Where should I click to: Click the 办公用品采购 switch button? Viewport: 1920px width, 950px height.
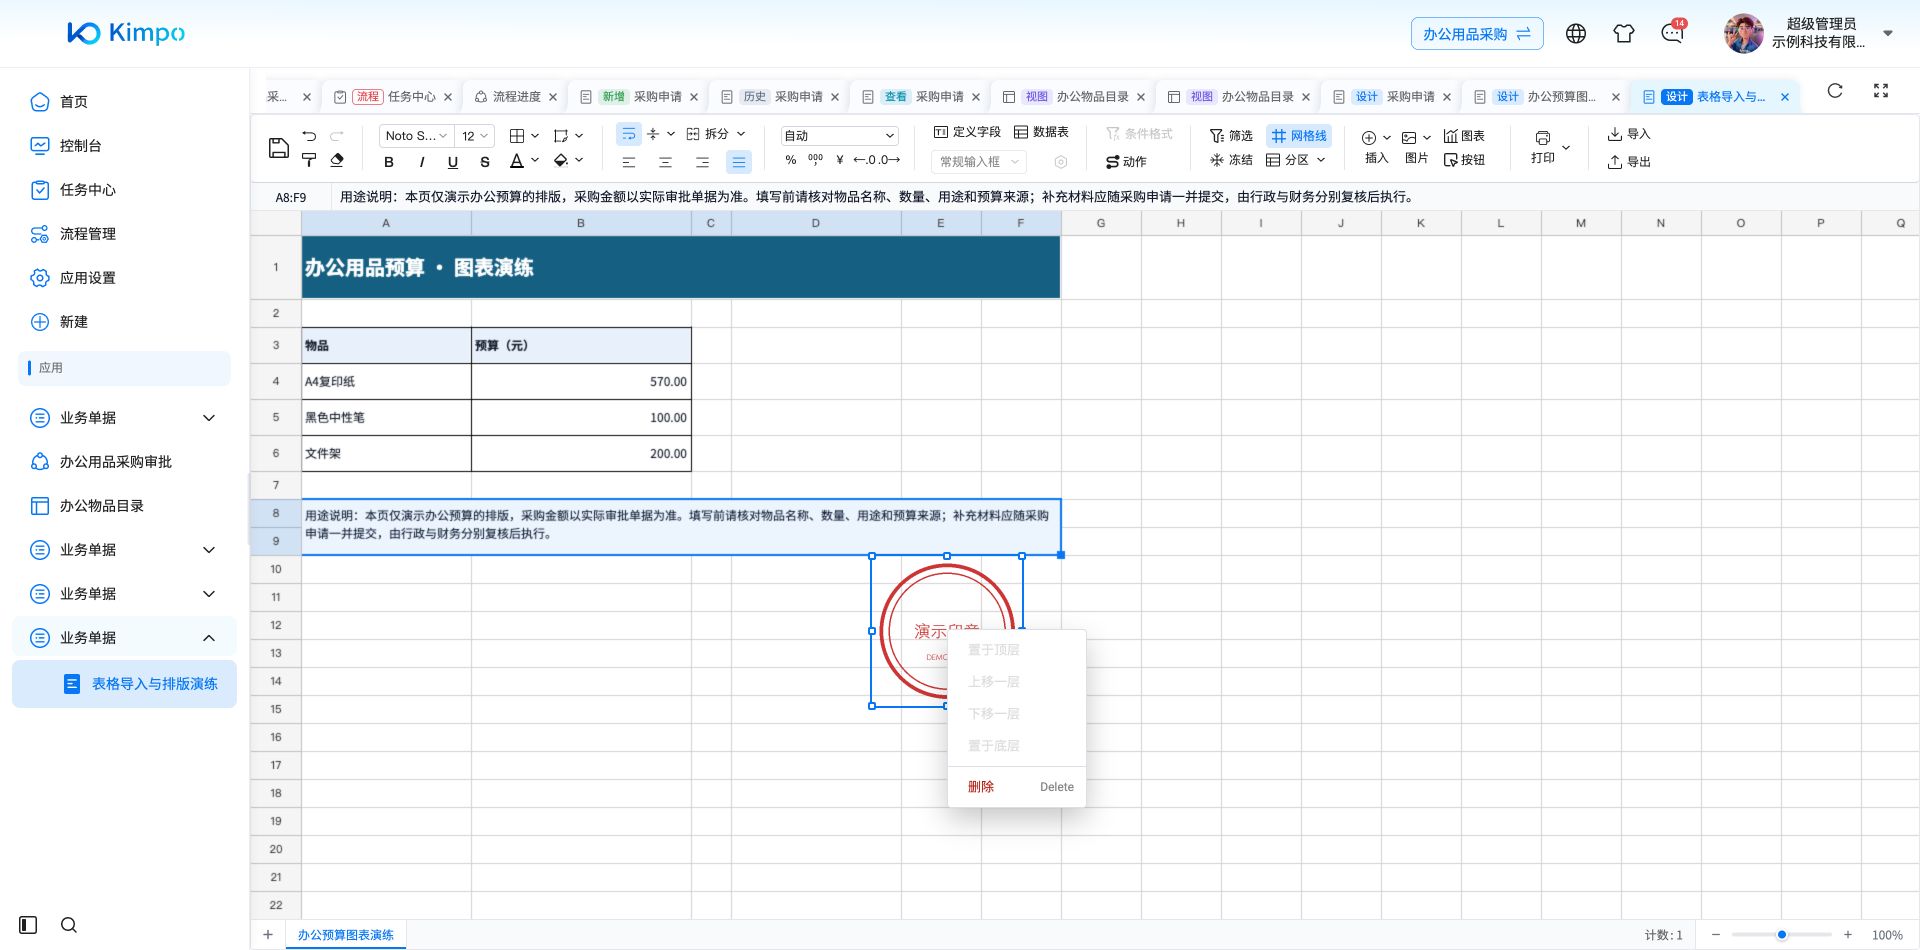pyautogui.click(x=1477, y=34)
